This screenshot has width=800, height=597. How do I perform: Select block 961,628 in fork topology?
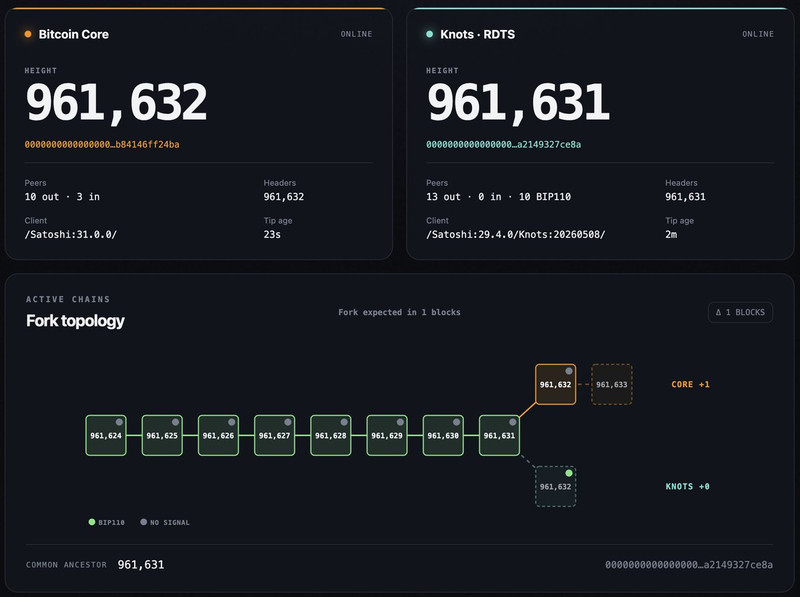tap(331, 435)
